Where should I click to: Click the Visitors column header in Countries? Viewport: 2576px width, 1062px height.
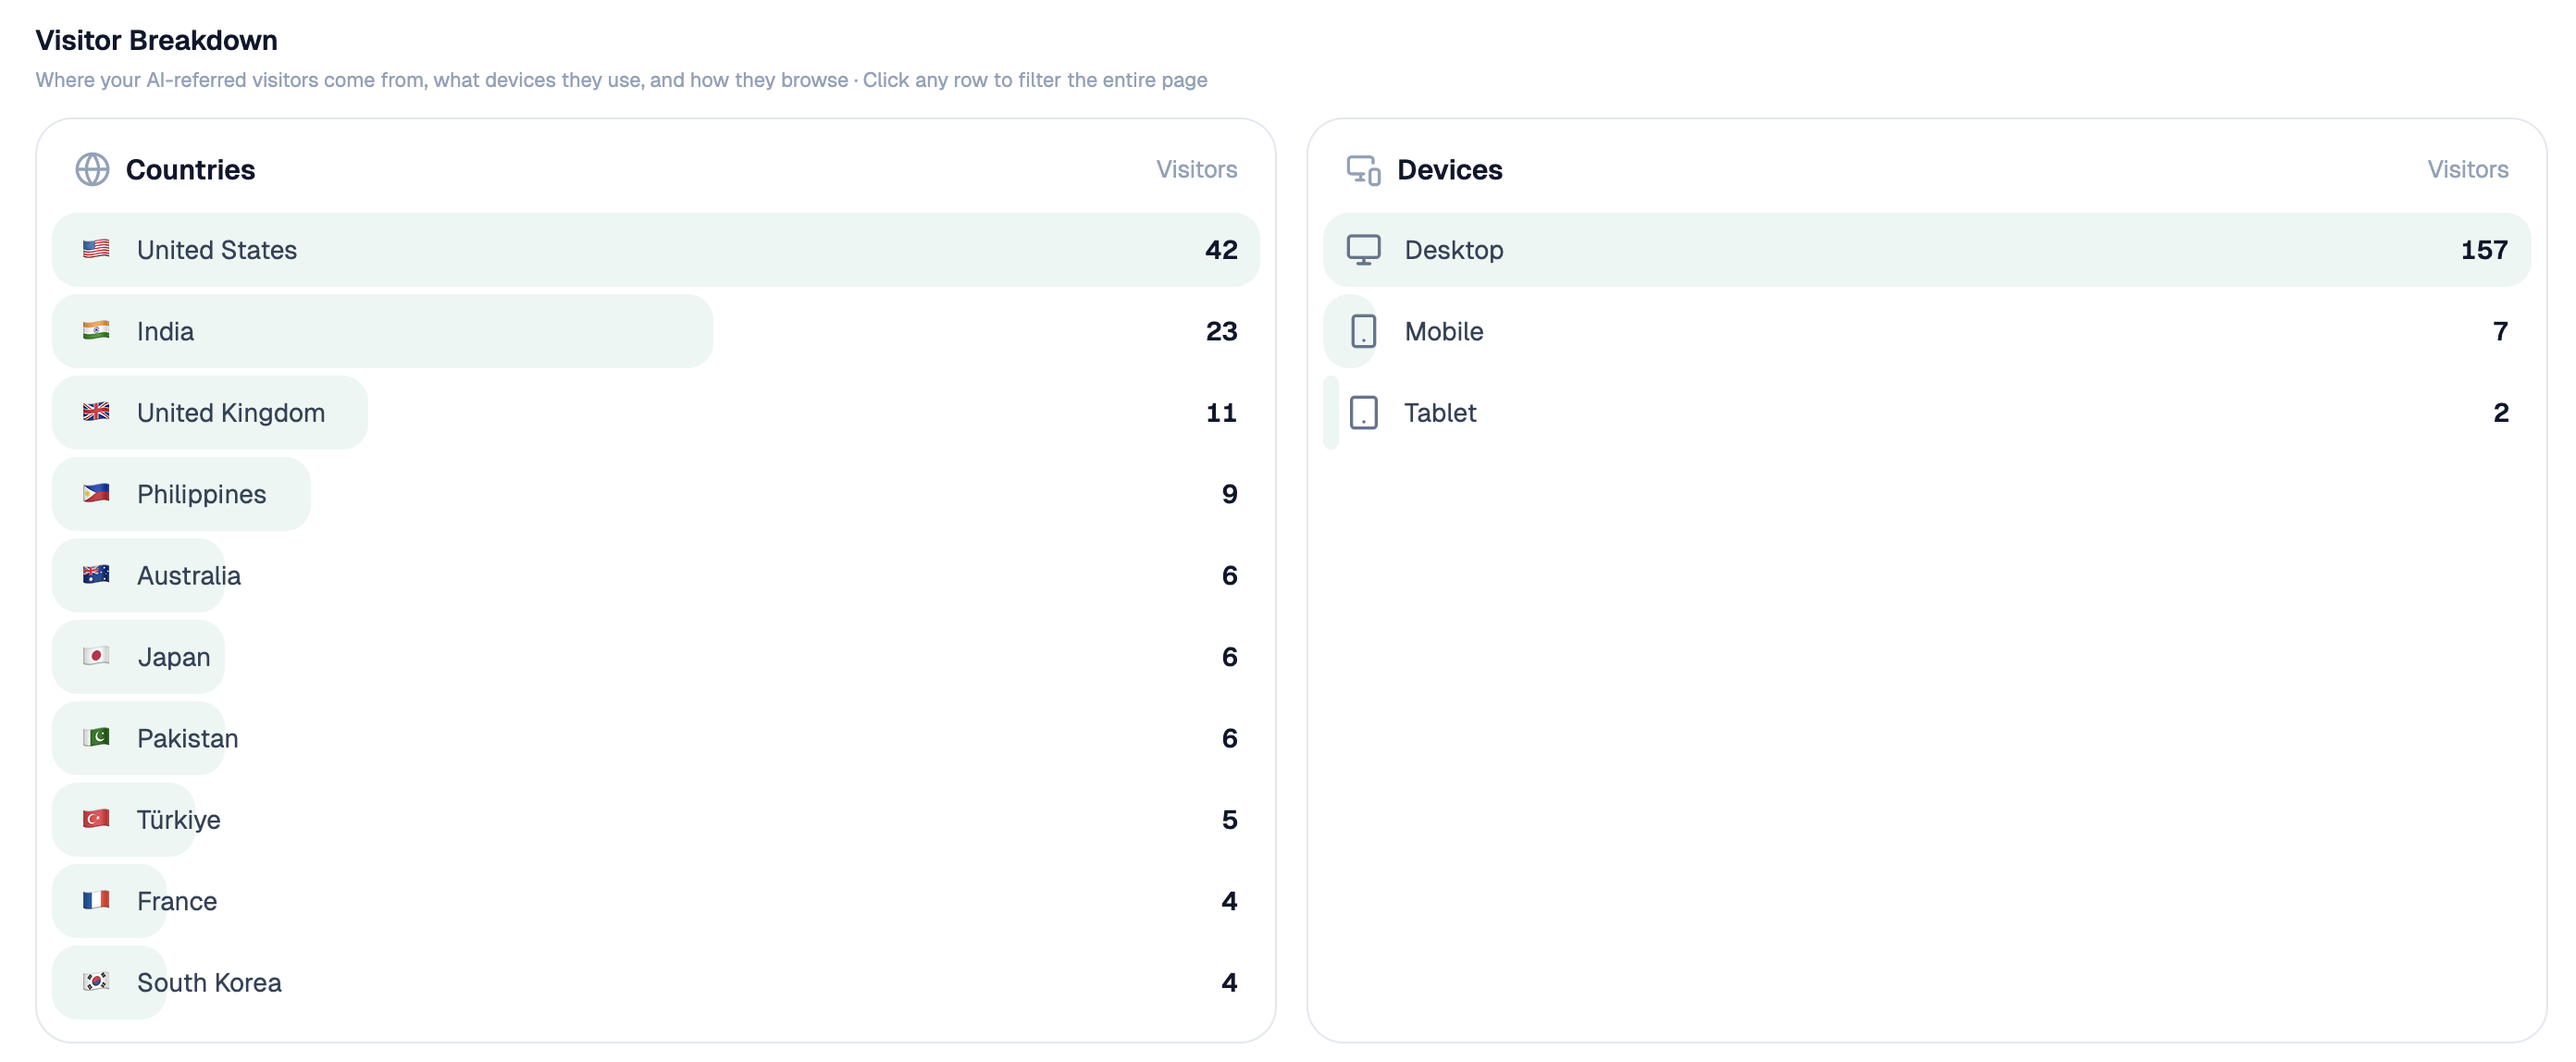(1196, 169)
